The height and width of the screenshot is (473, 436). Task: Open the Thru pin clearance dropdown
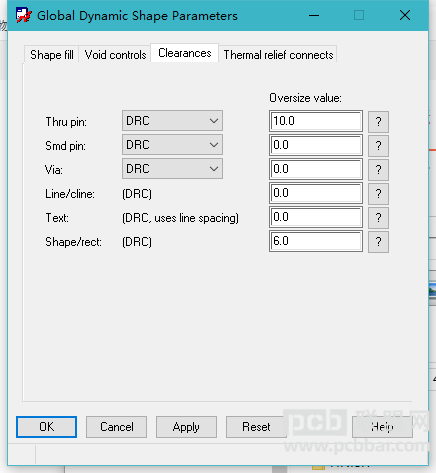pyautogui.click(x=172, y=121)
